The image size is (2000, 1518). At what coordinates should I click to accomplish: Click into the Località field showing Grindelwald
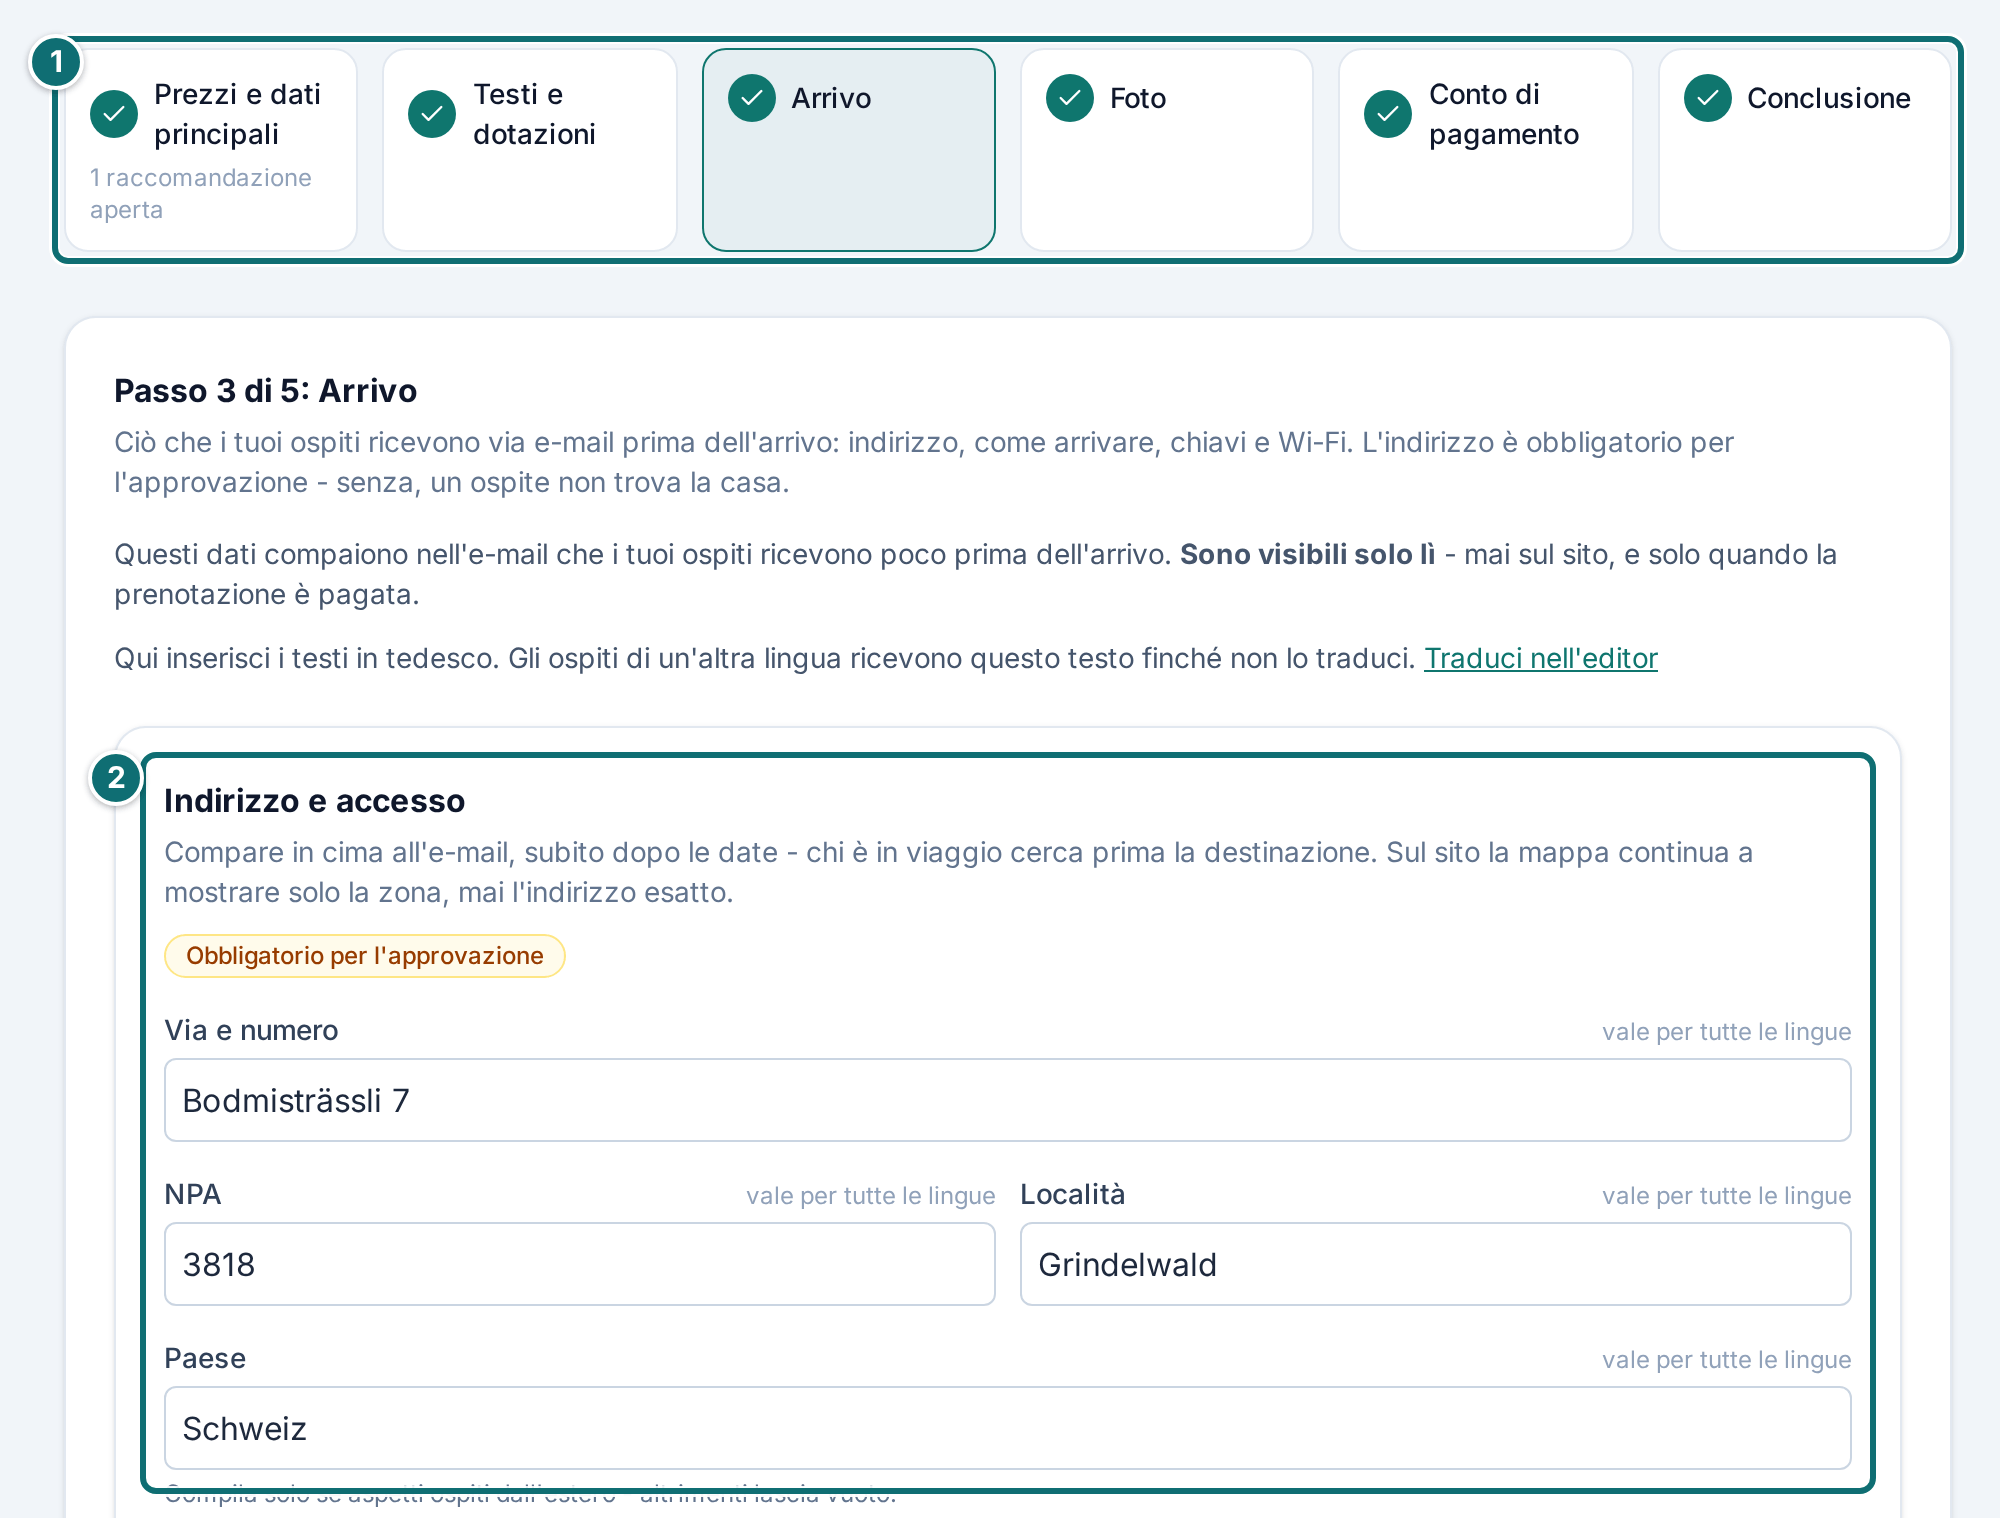(1436, 1264)
